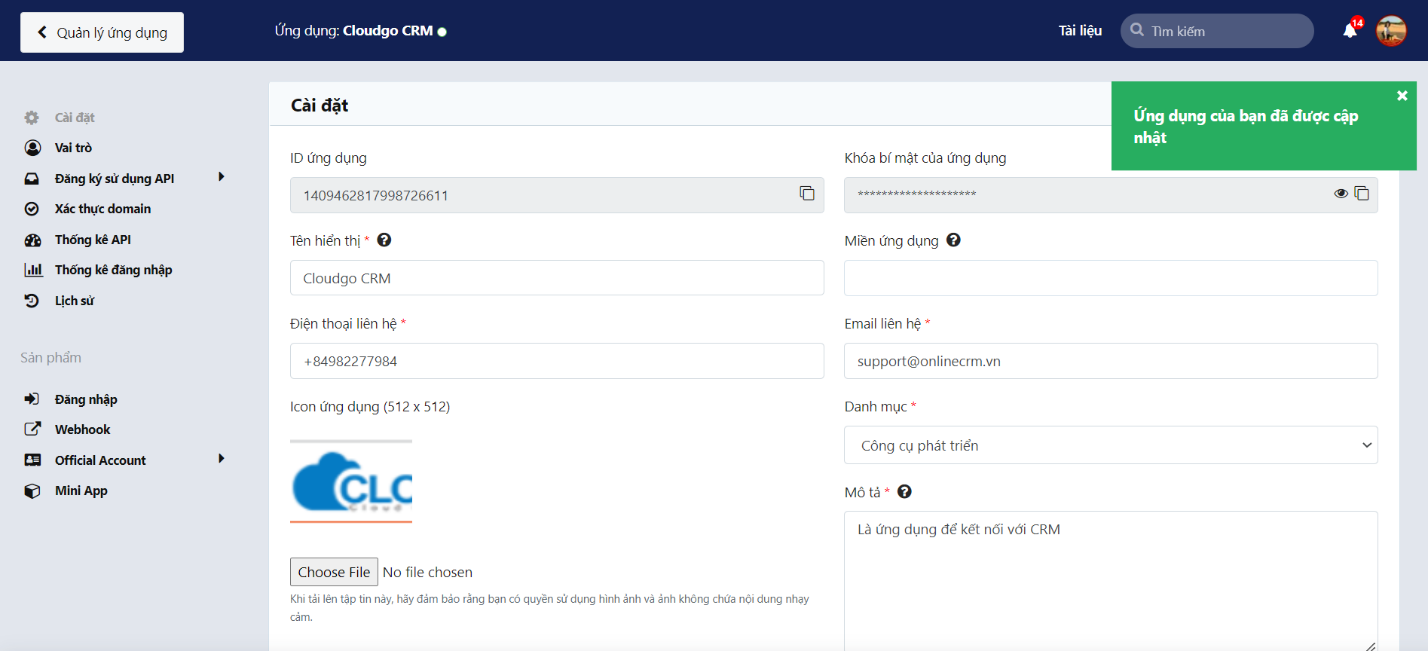Click the Tìm kiếm search field
This screenshot has height=651, width=1428.
pos(1216,30)
